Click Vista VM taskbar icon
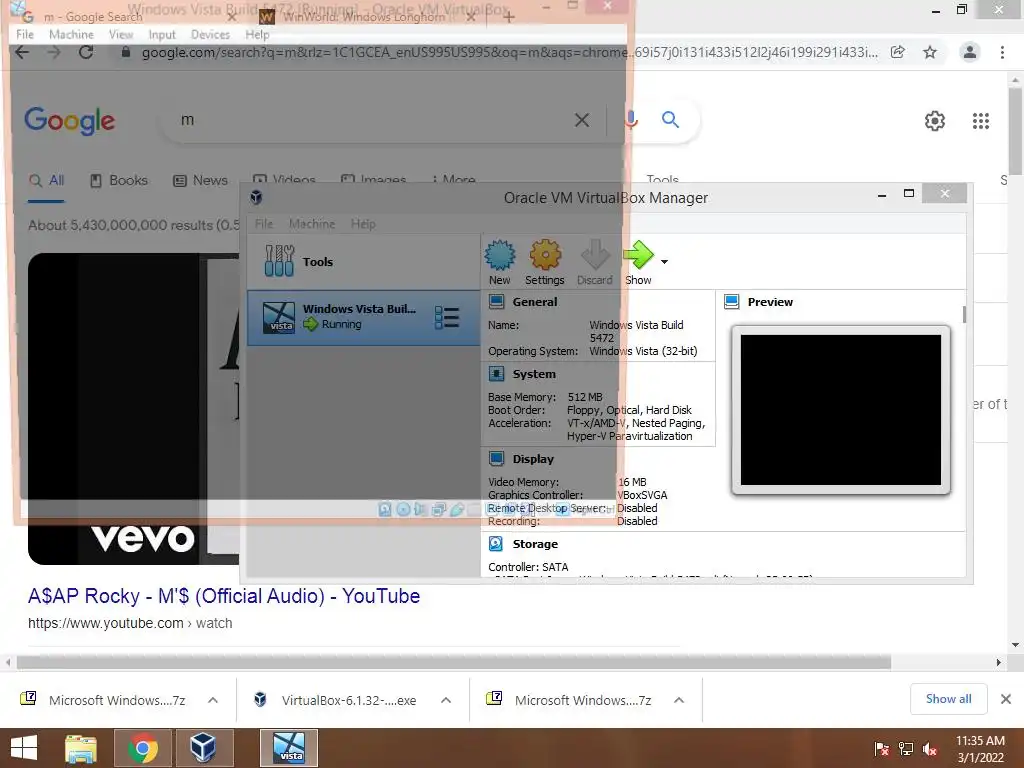 click(x=289, y=748)
